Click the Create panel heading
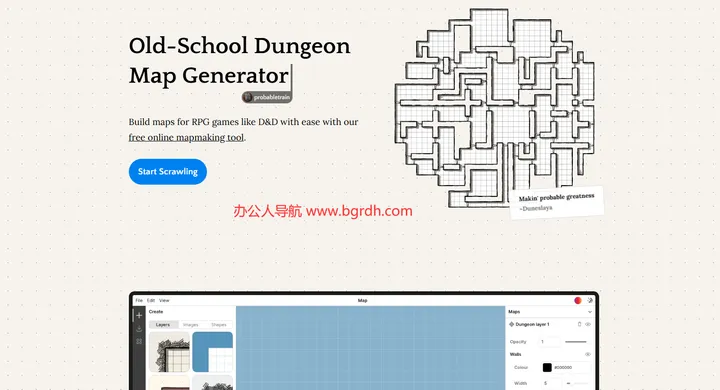 156,312
